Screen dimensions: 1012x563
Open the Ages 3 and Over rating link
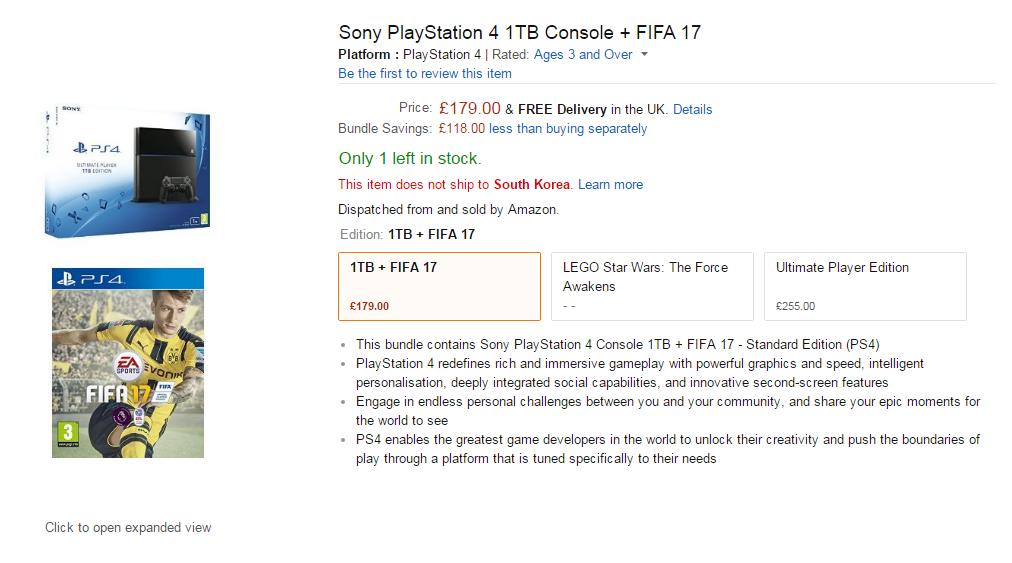click(x=583, y=55)
